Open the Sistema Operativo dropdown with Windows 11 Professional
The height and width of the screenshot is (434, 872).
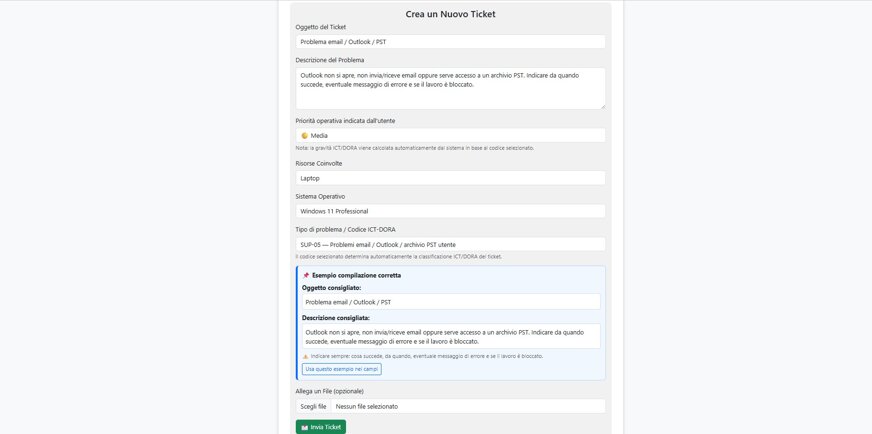pos(450,211)
